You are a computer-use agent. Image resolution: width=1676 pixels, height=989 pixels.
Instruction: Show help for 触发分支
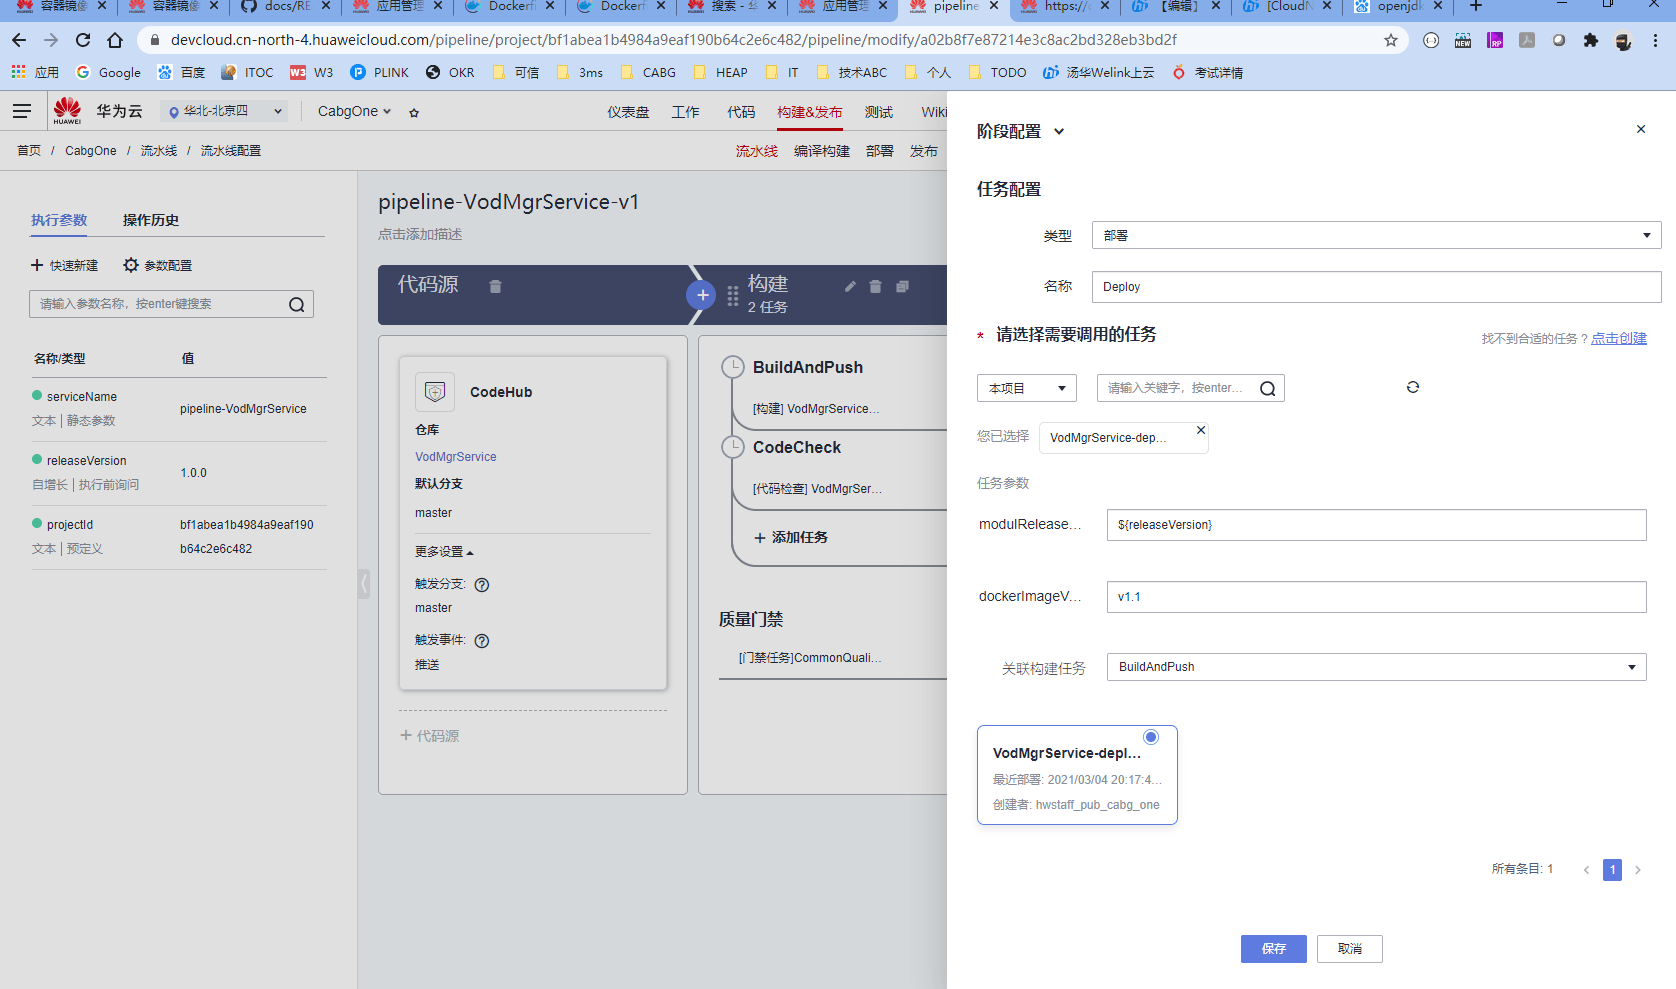coord(482,585)
